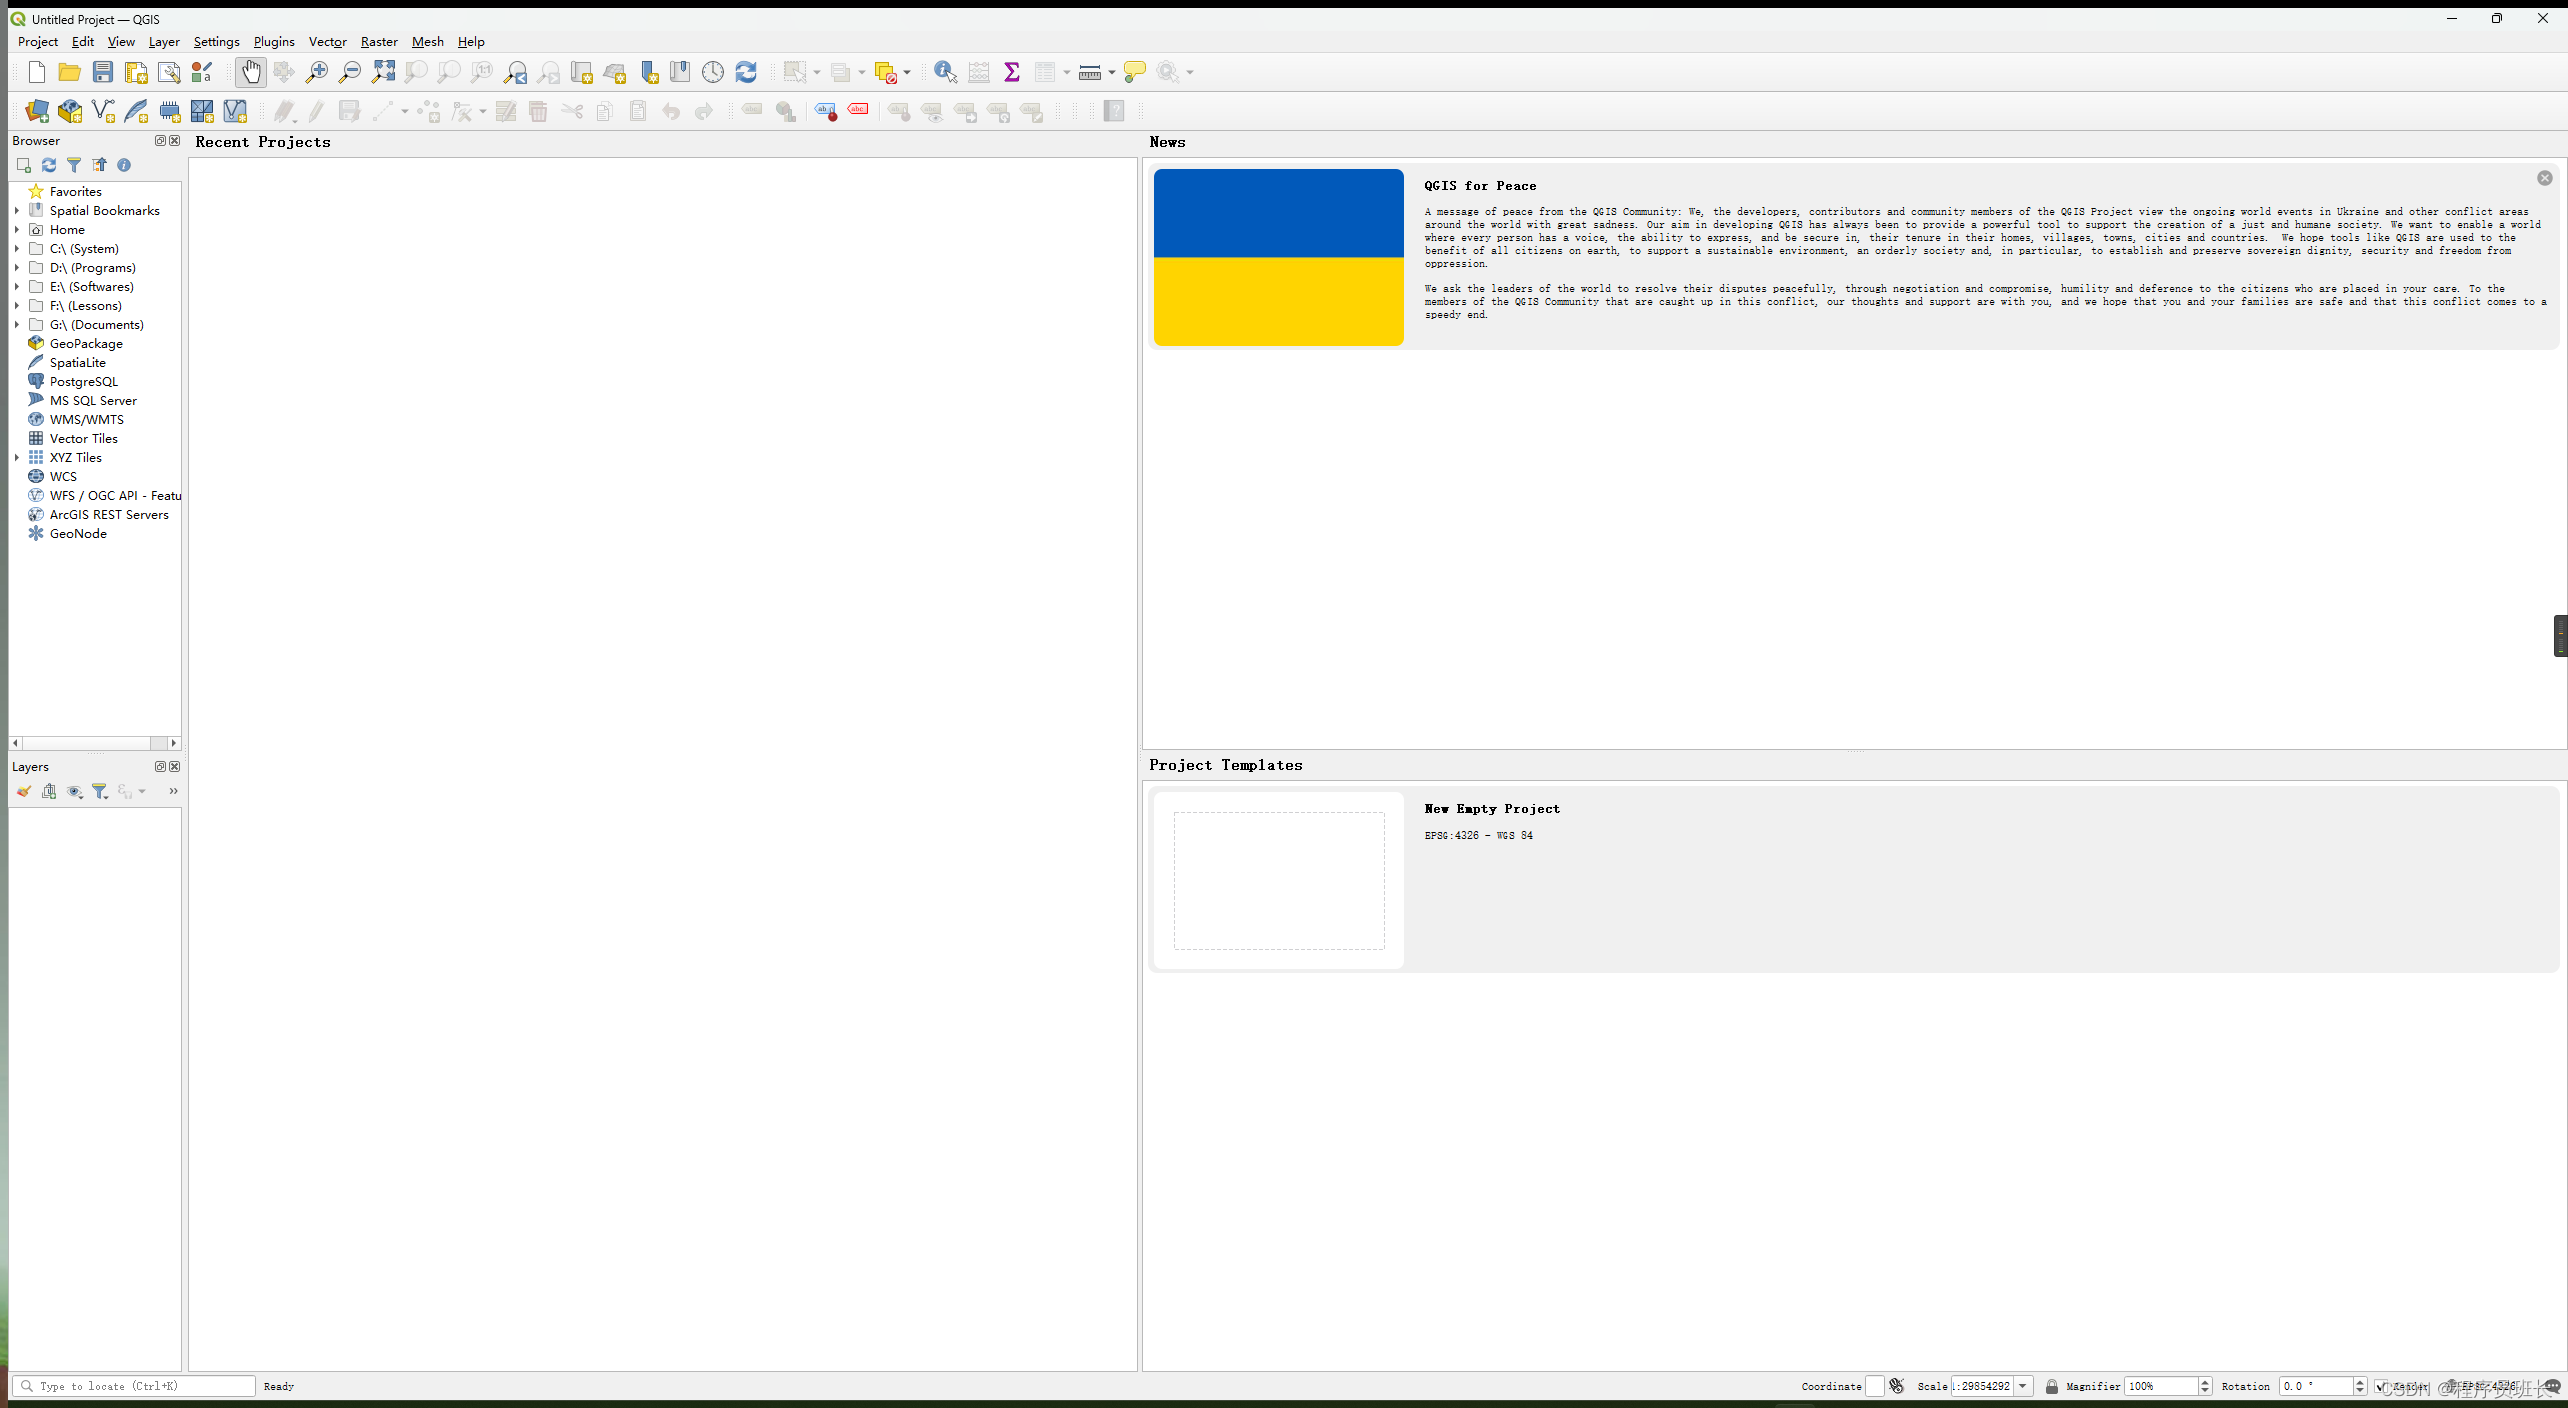Expand the Spatial Bookmarks tree node

point(17,210)
